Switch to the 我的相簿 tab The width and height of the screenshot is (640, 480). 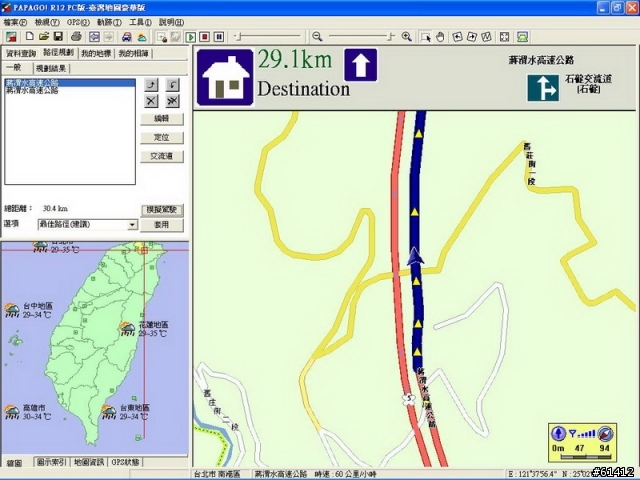click(134, 53)
